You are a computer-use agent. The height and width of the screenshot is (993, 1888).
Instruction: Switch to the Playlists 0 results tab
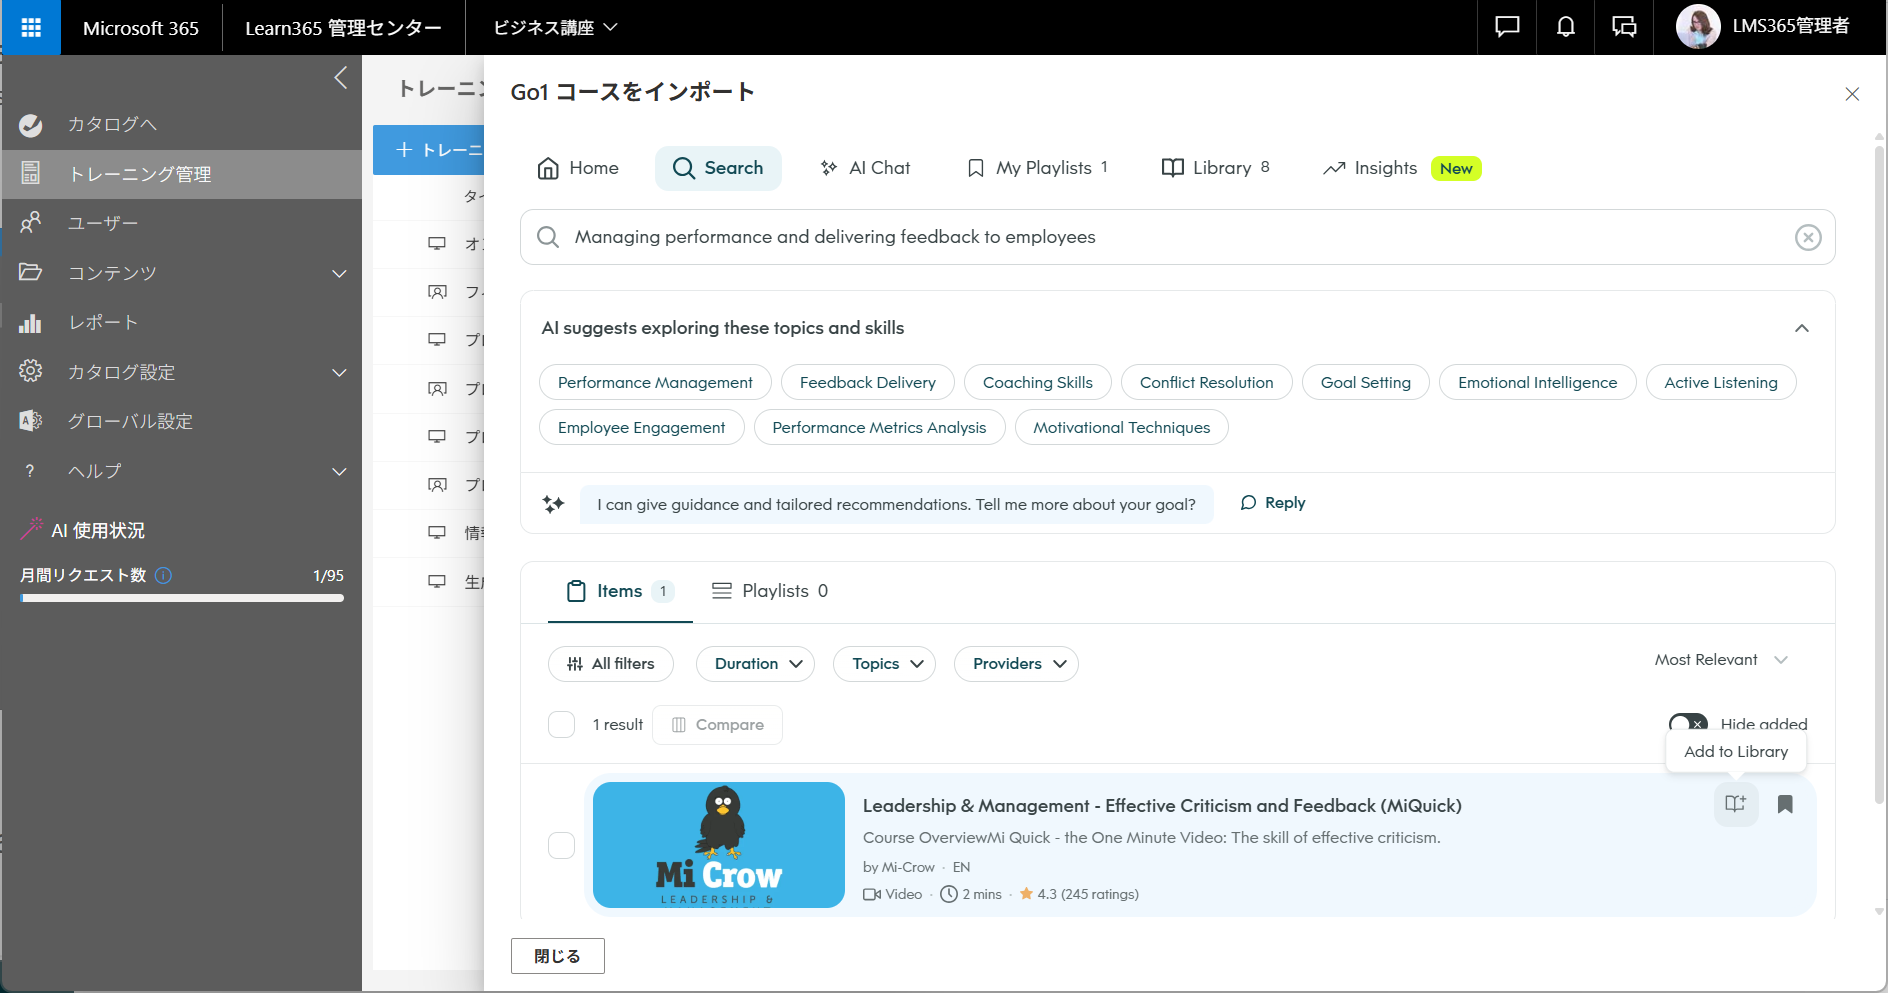click(x=770, y=591)
